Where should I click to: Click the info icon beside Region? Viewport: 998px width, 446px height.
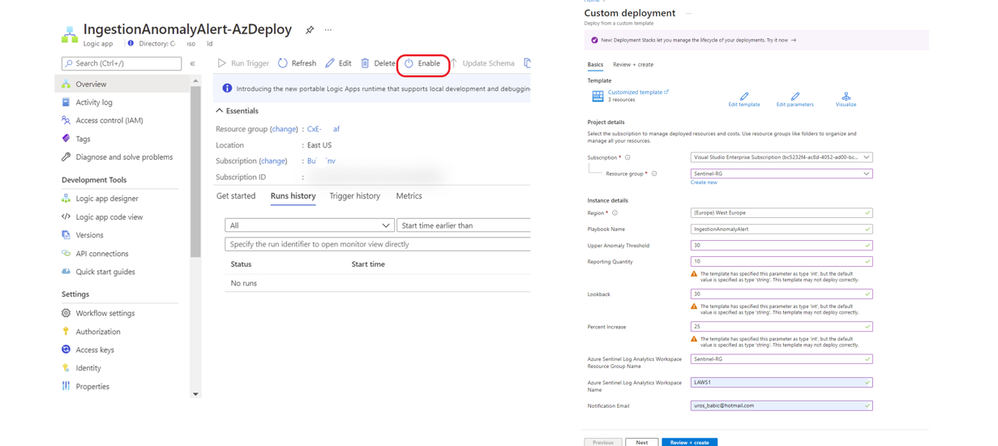coord(615,213)
